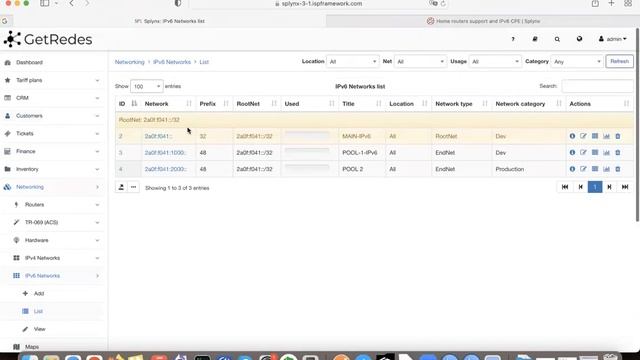Go to last page of table

(625, 187)
